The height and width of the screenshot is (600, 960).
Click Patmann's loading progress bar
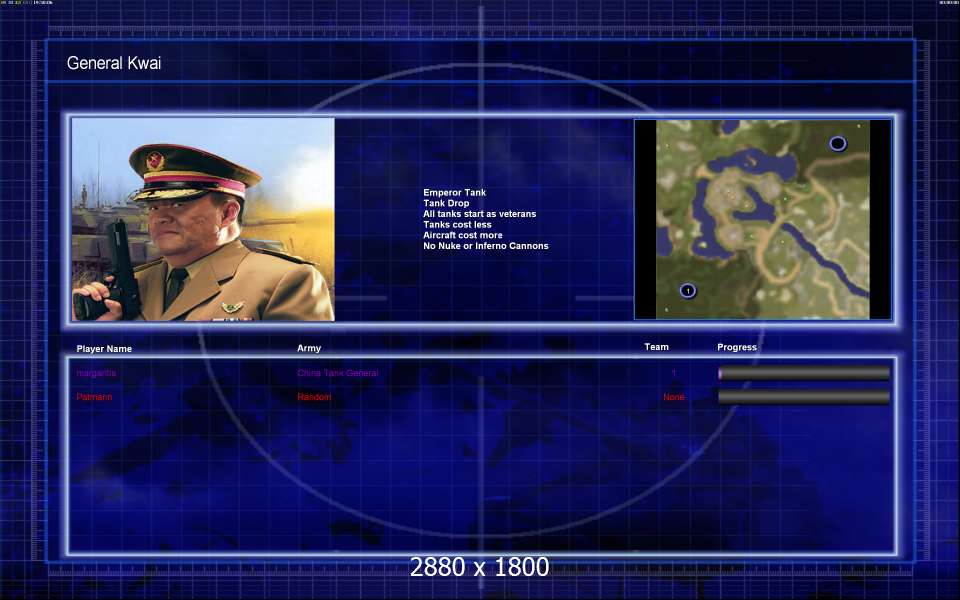coord(804,397)
